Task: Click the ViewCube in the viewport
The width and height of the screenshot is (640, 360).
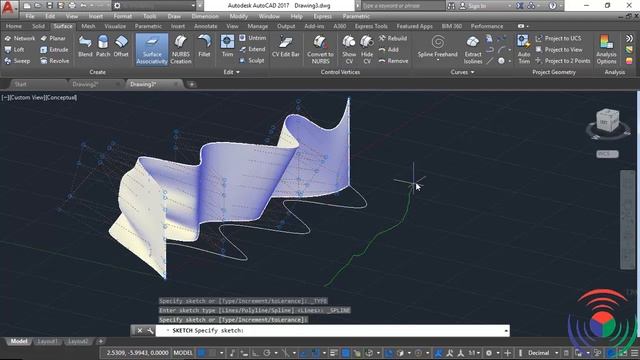Action: [607, 121]
